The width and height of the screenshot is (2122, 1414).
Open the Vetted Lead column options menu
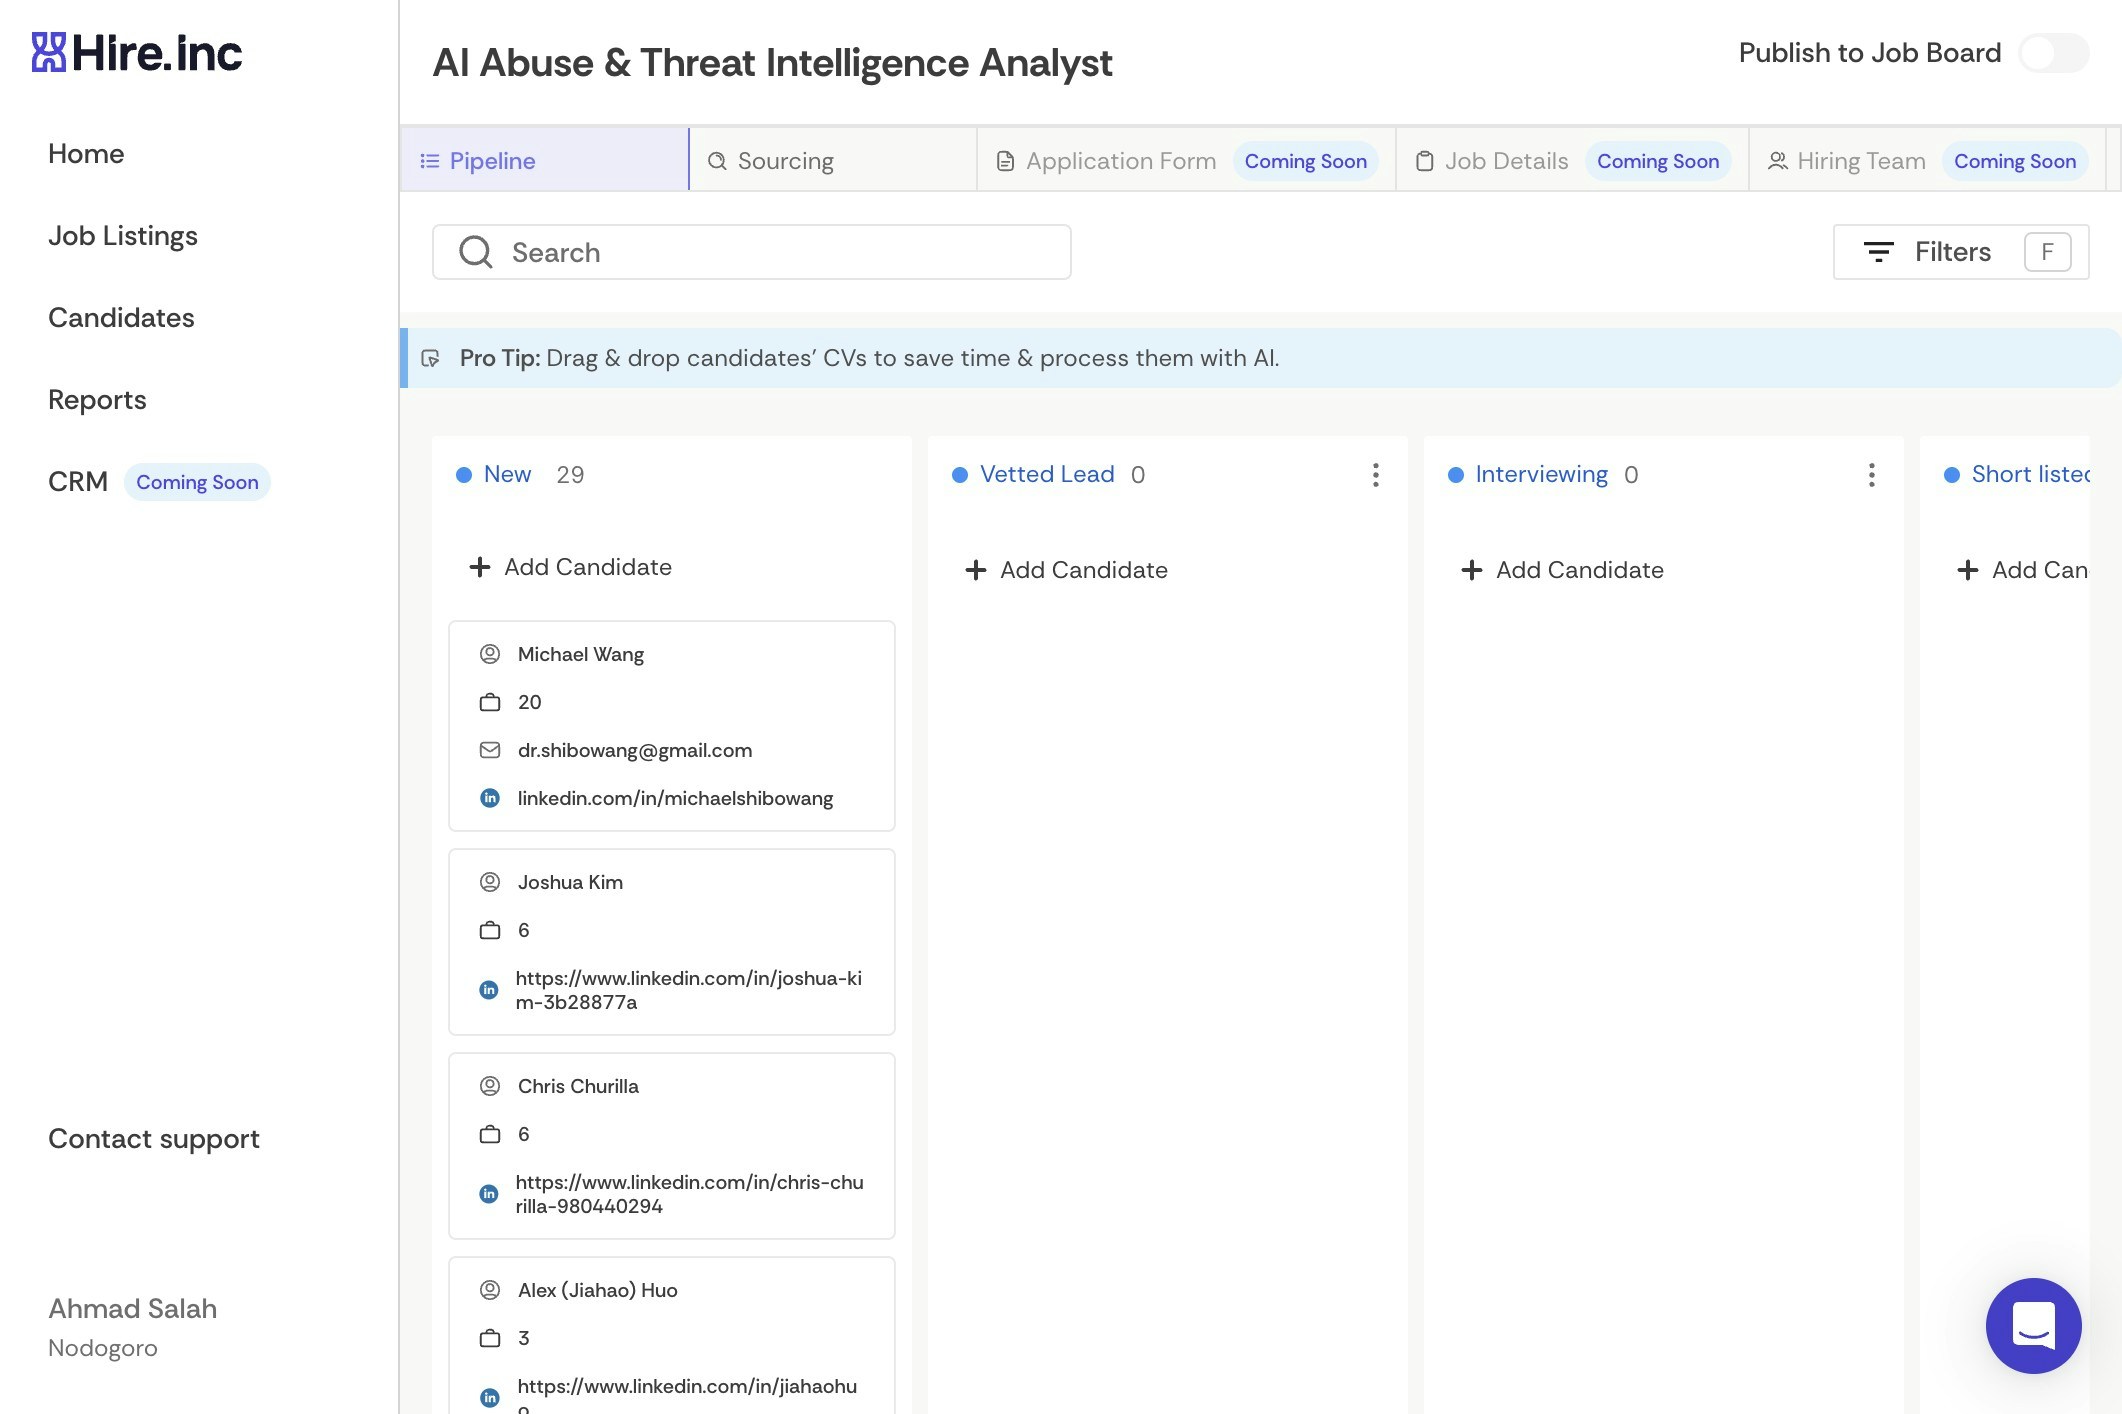coord(1376,475)
